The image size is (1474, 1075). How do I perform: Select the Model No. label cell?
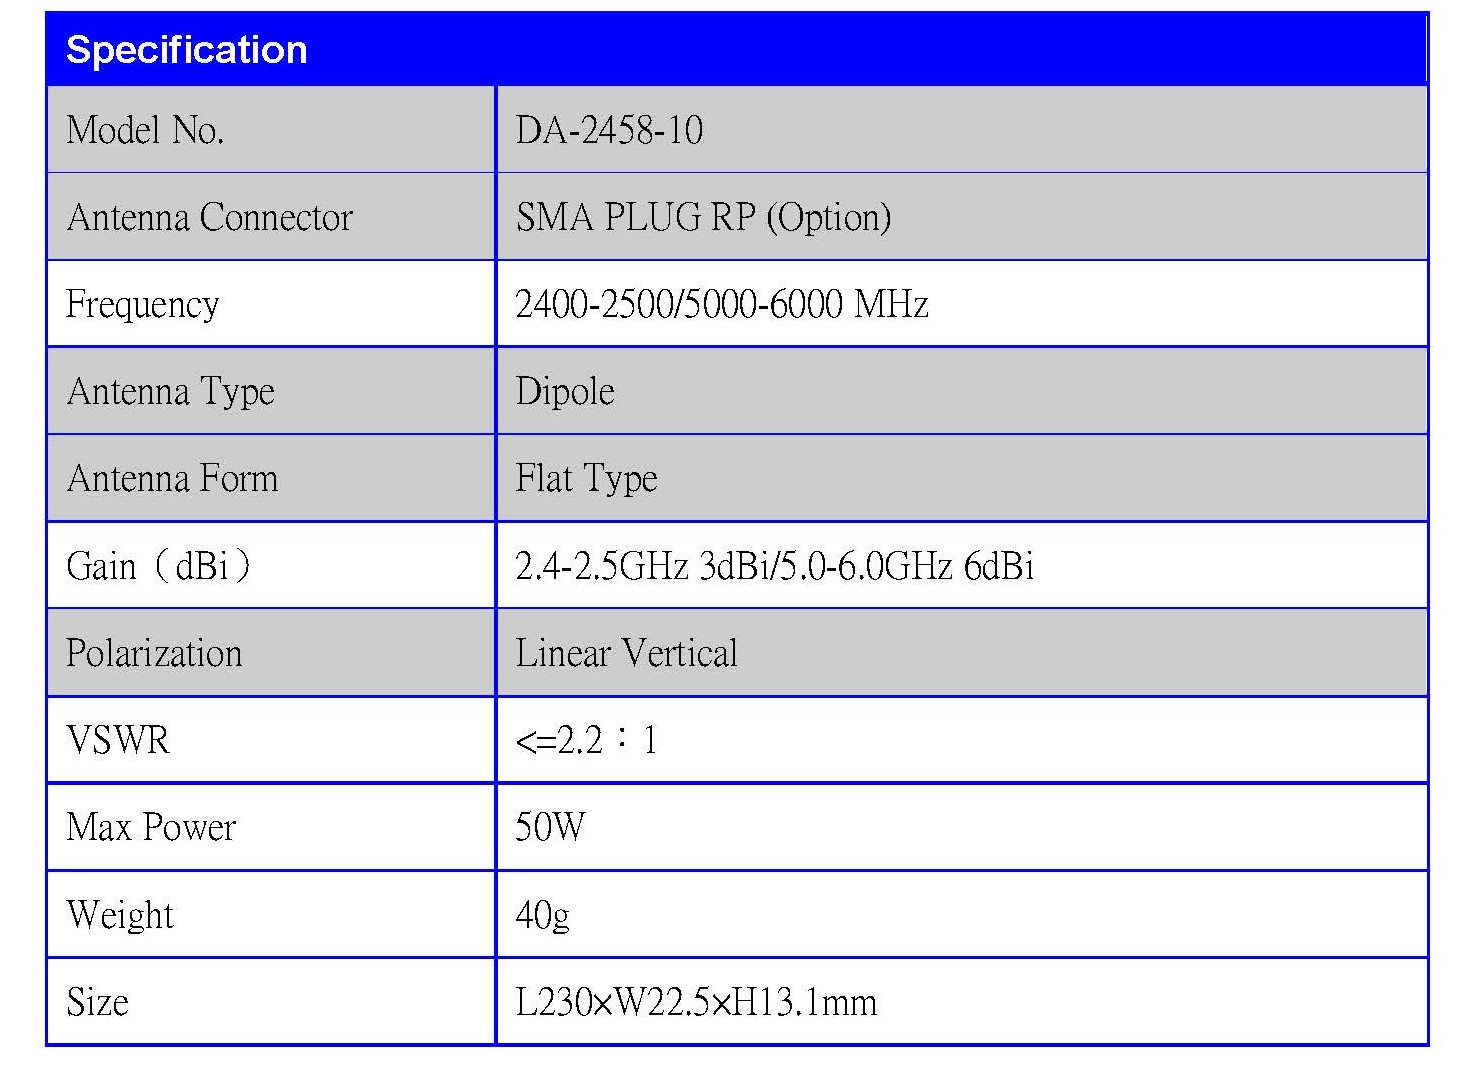(x=145, y=130)
